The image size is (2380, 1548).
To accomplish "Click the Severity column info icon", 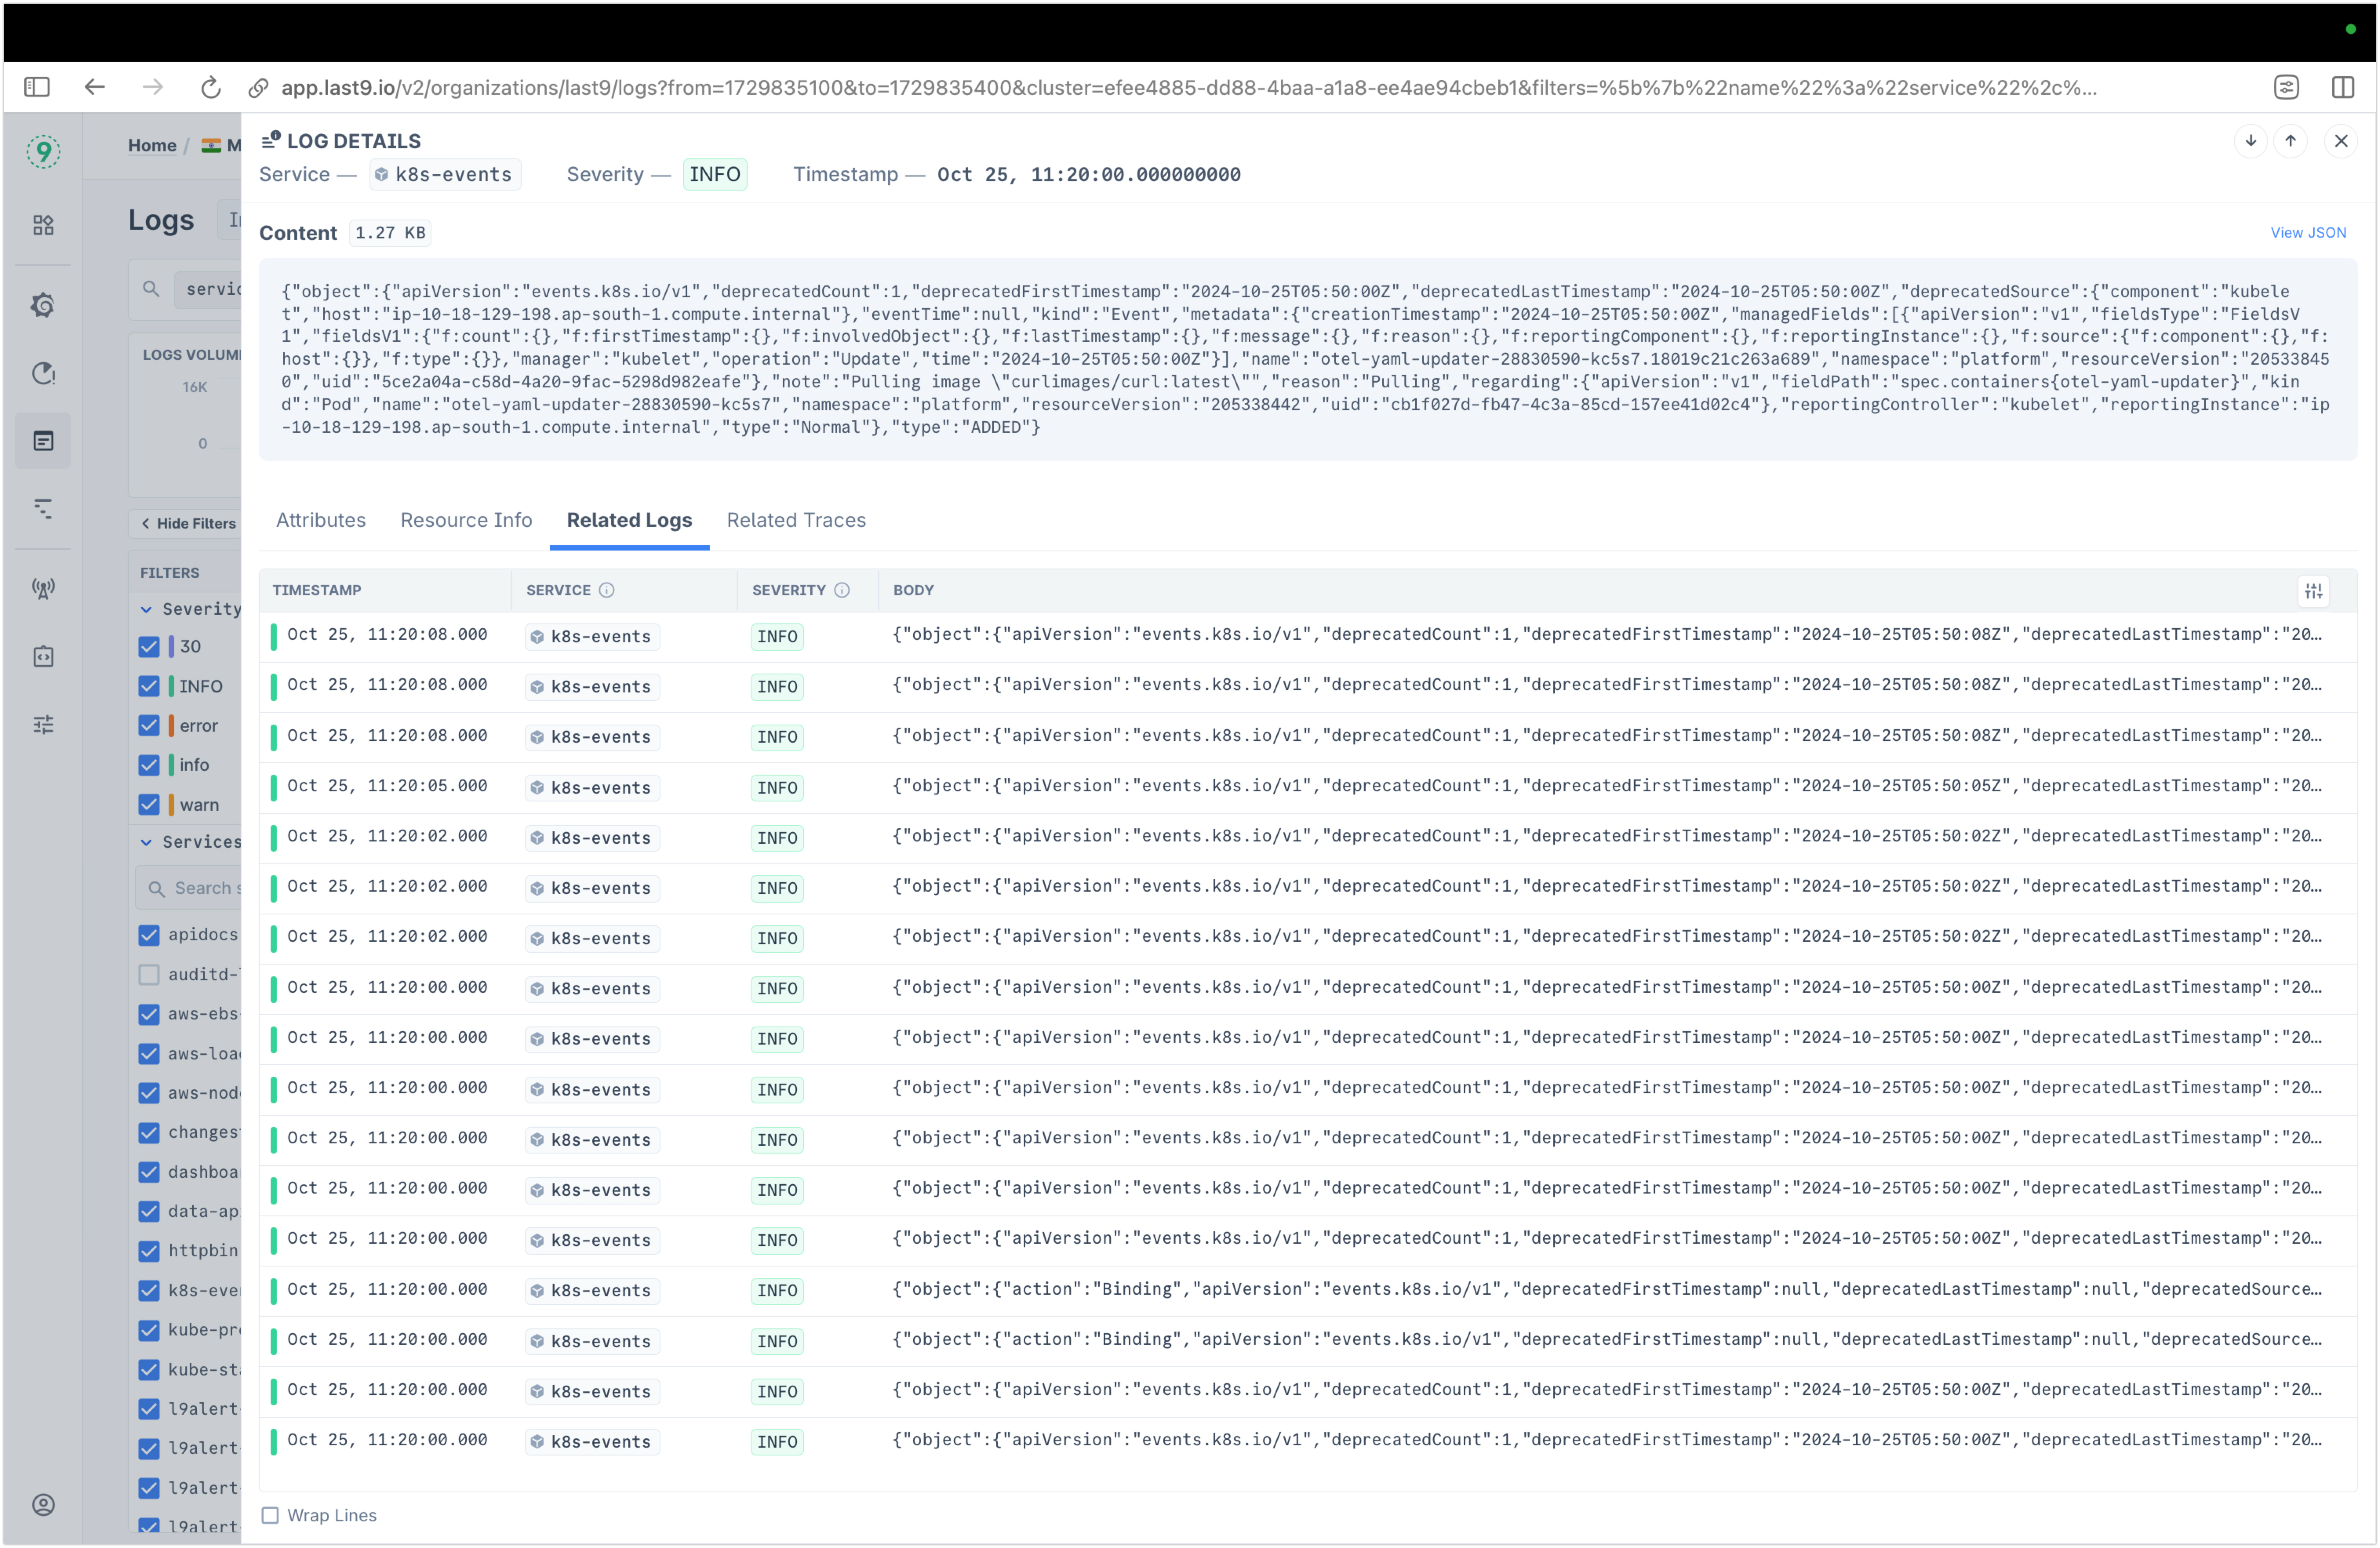I will tap(842, 590).
